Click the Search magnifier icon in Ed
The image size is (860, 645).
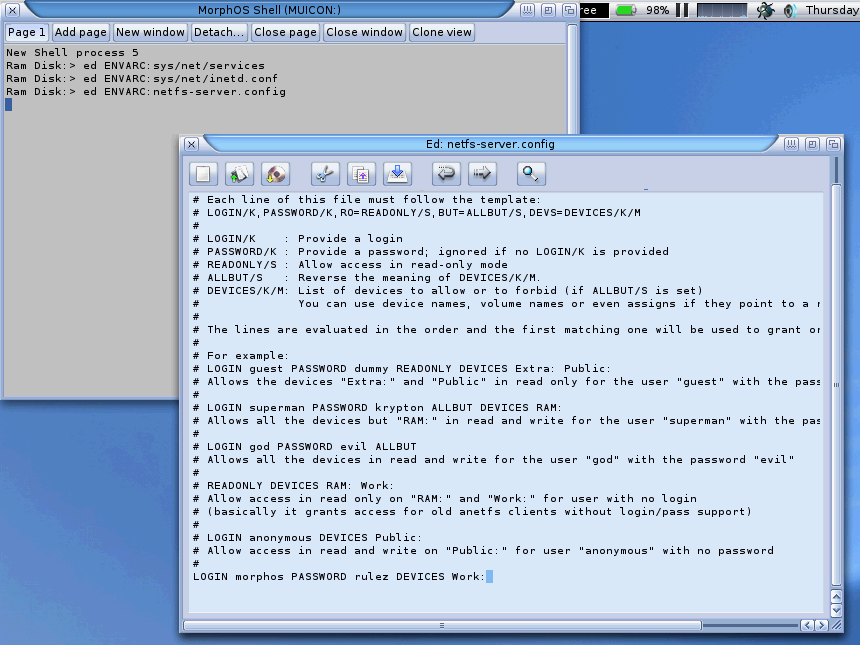(x=531, y=174)
